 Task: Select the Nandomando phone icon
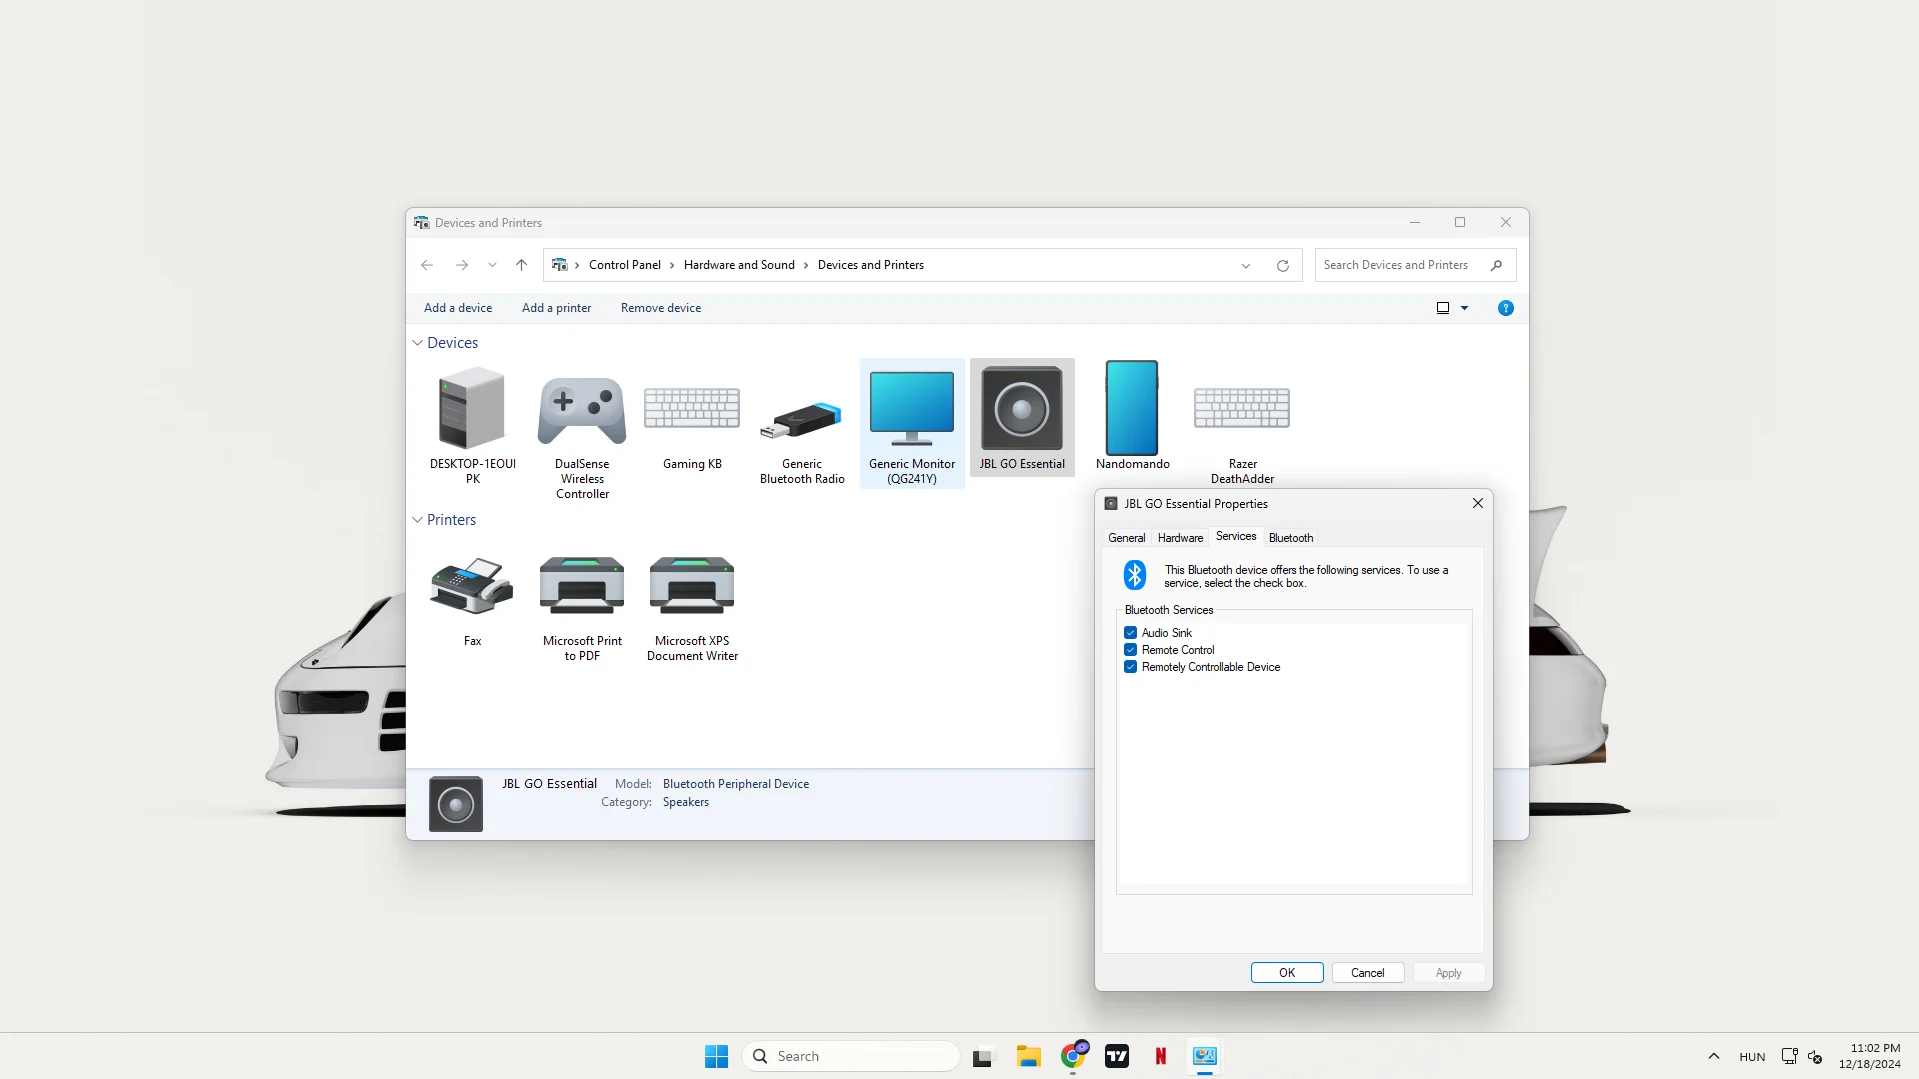point(1132,408)
